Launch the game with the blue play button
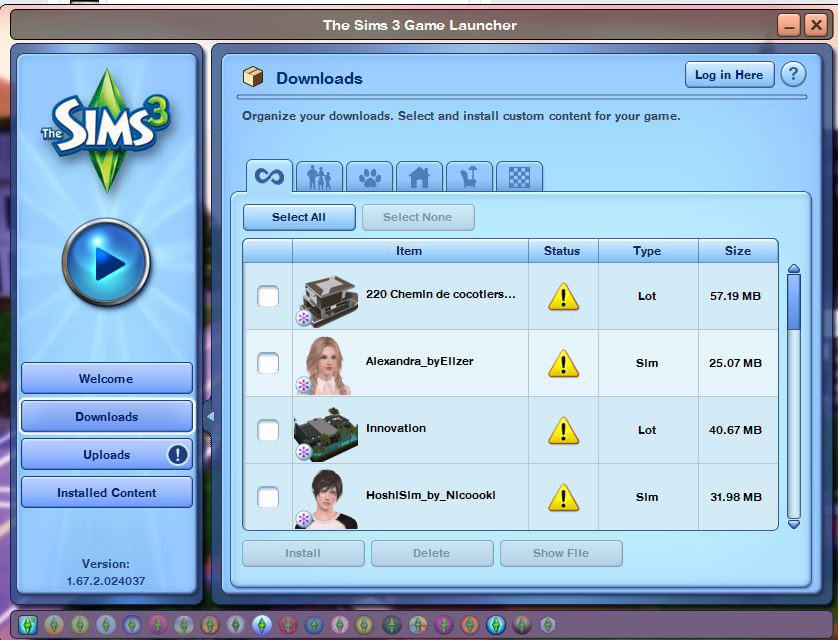Screen dimensions: 838x640 (x=106, y=262)
